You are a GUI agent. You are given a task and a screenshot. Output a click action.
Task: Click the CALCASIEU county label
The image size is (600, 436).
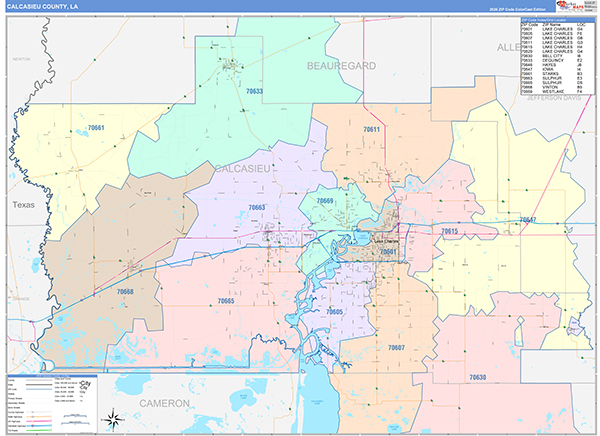click(243, 168)
